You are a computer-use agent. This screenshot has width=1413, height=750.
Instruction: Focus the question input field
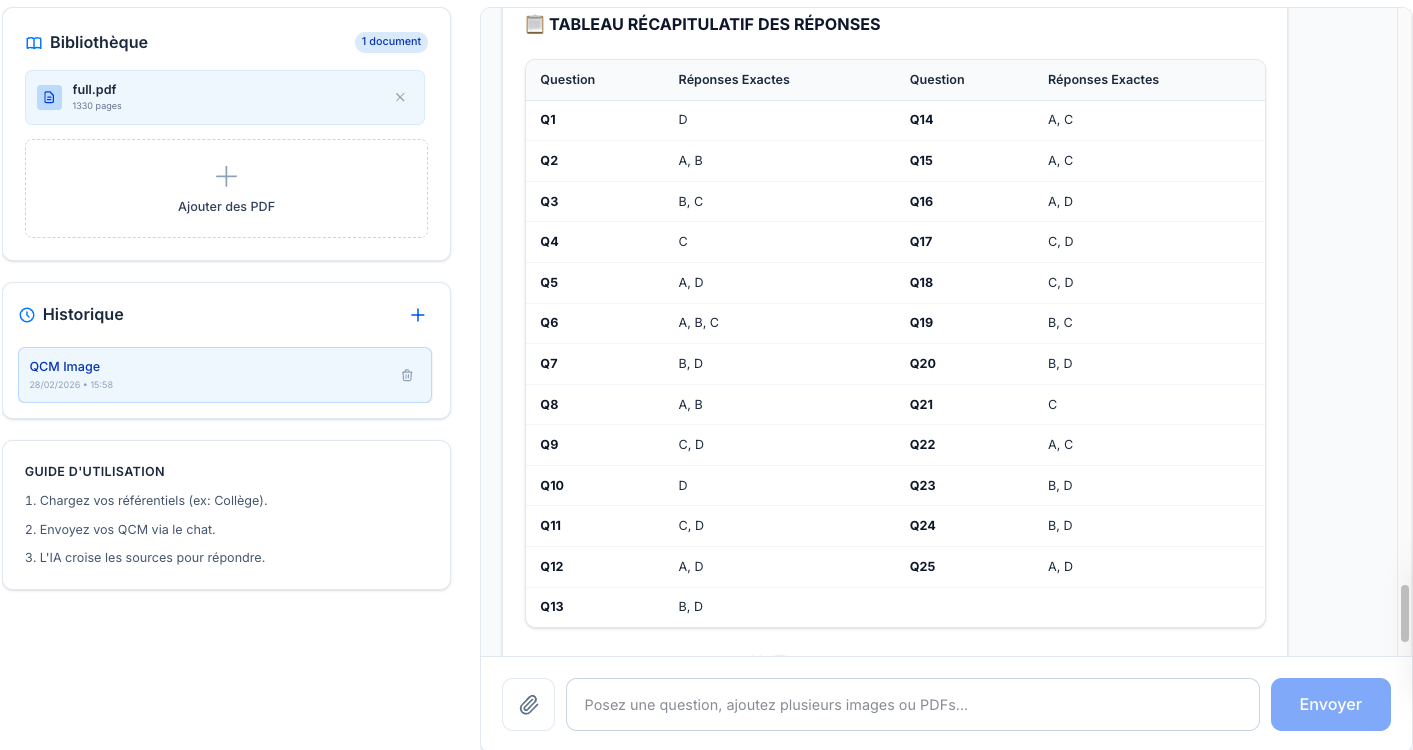912,705
